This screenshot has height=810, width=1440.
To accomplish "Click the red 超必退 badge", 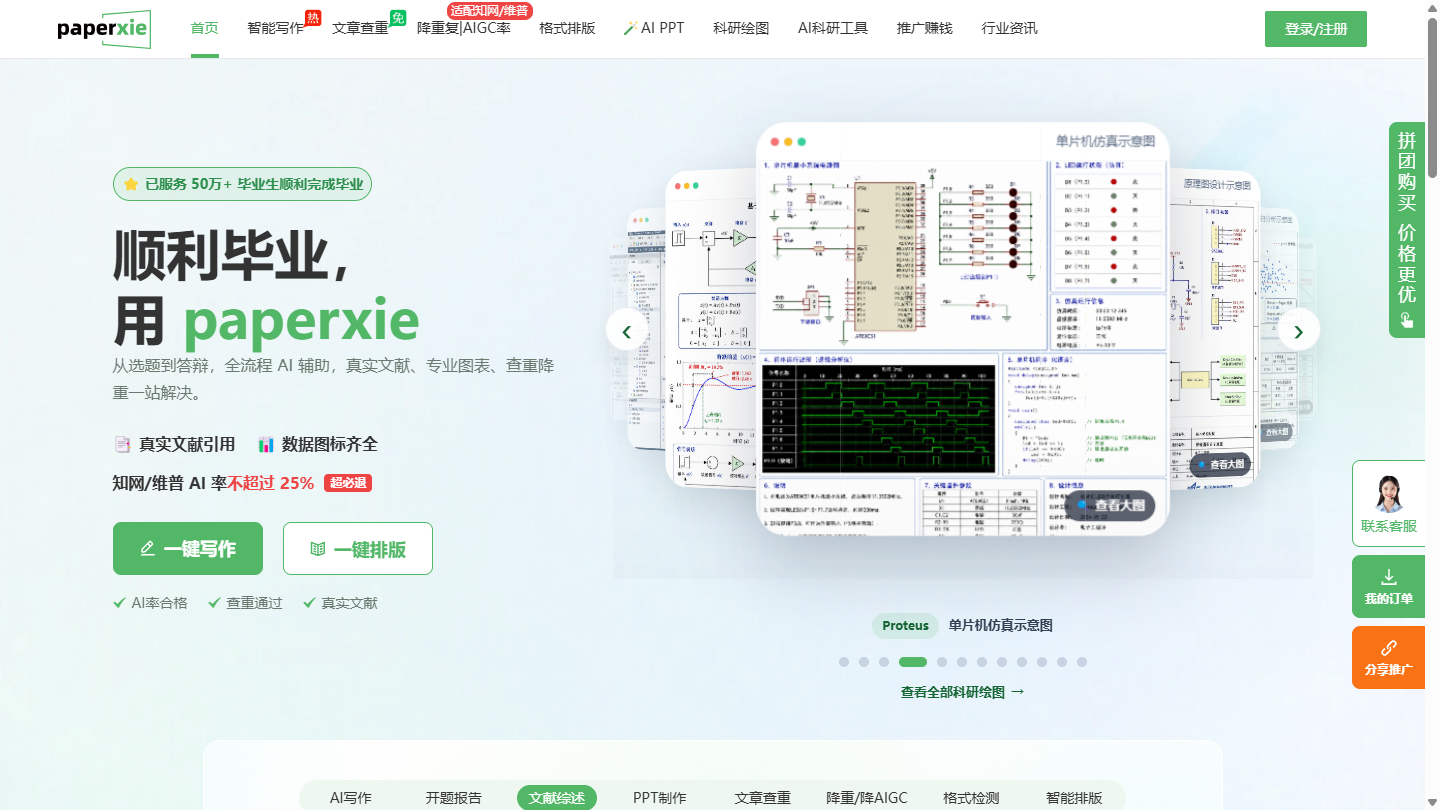I will [x=348, y=483].
